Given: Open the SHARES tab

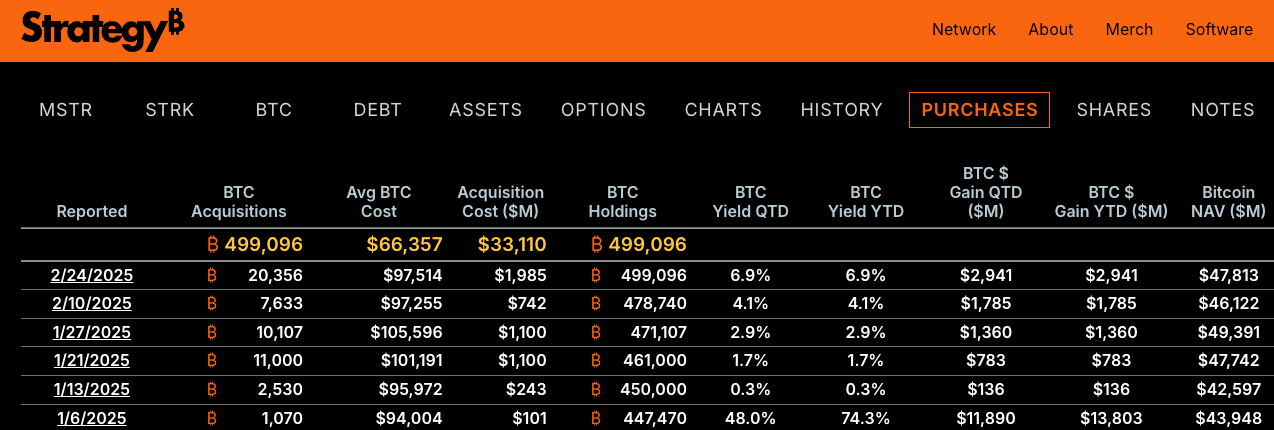Looking at the screenshot, I should 1114,110.
